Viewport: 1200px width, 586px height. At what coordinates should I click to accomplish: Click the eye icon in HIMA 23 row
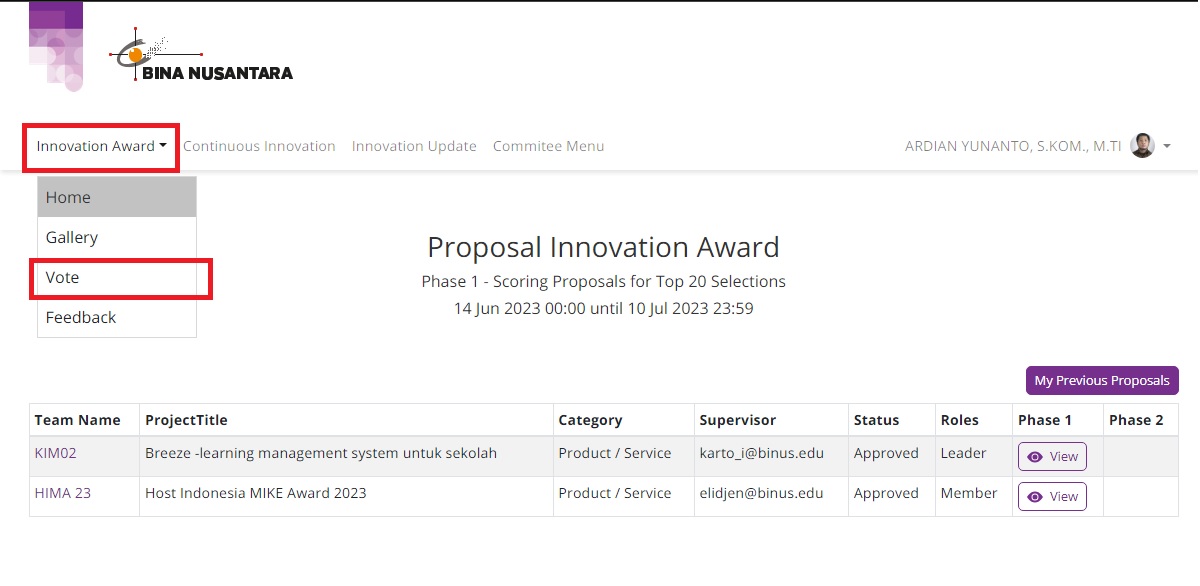(x=1035, y=497)
